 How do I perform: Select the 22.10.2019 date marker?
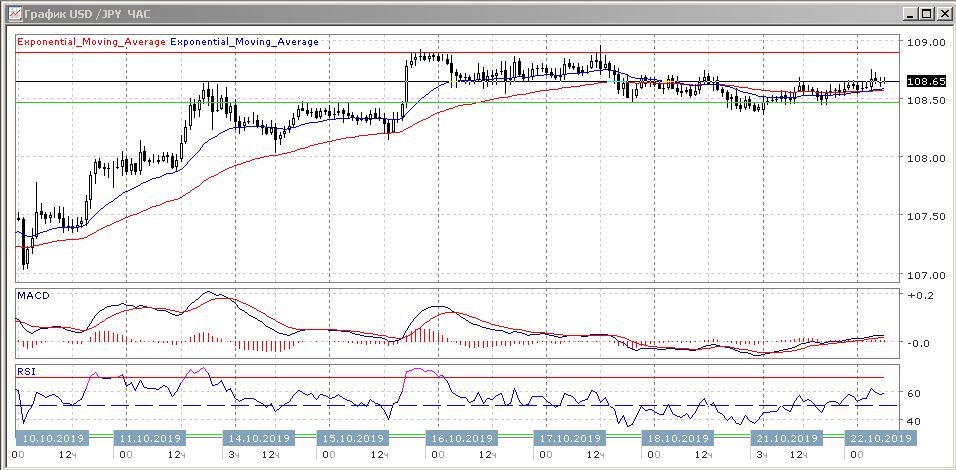[878, 438]
